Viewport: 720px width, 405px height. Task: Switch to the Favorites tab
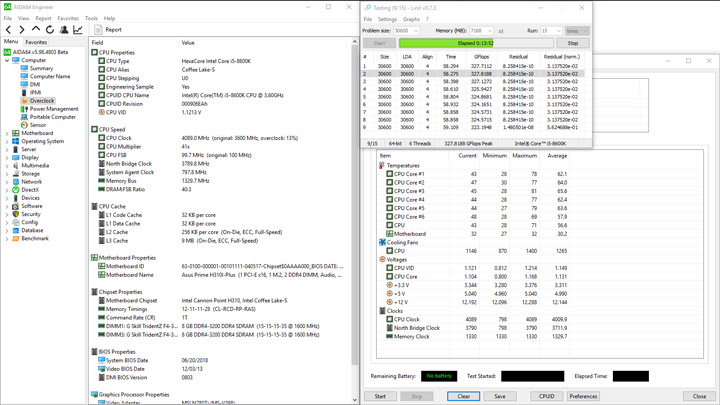coord(36,43)
